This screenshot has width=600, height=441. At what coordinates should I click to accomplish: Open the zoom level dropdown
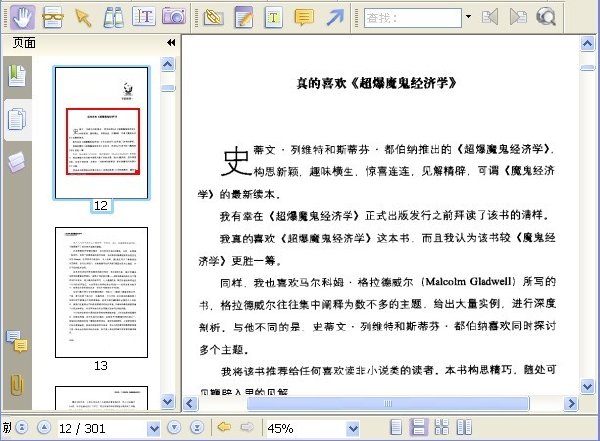click(353, 429)
